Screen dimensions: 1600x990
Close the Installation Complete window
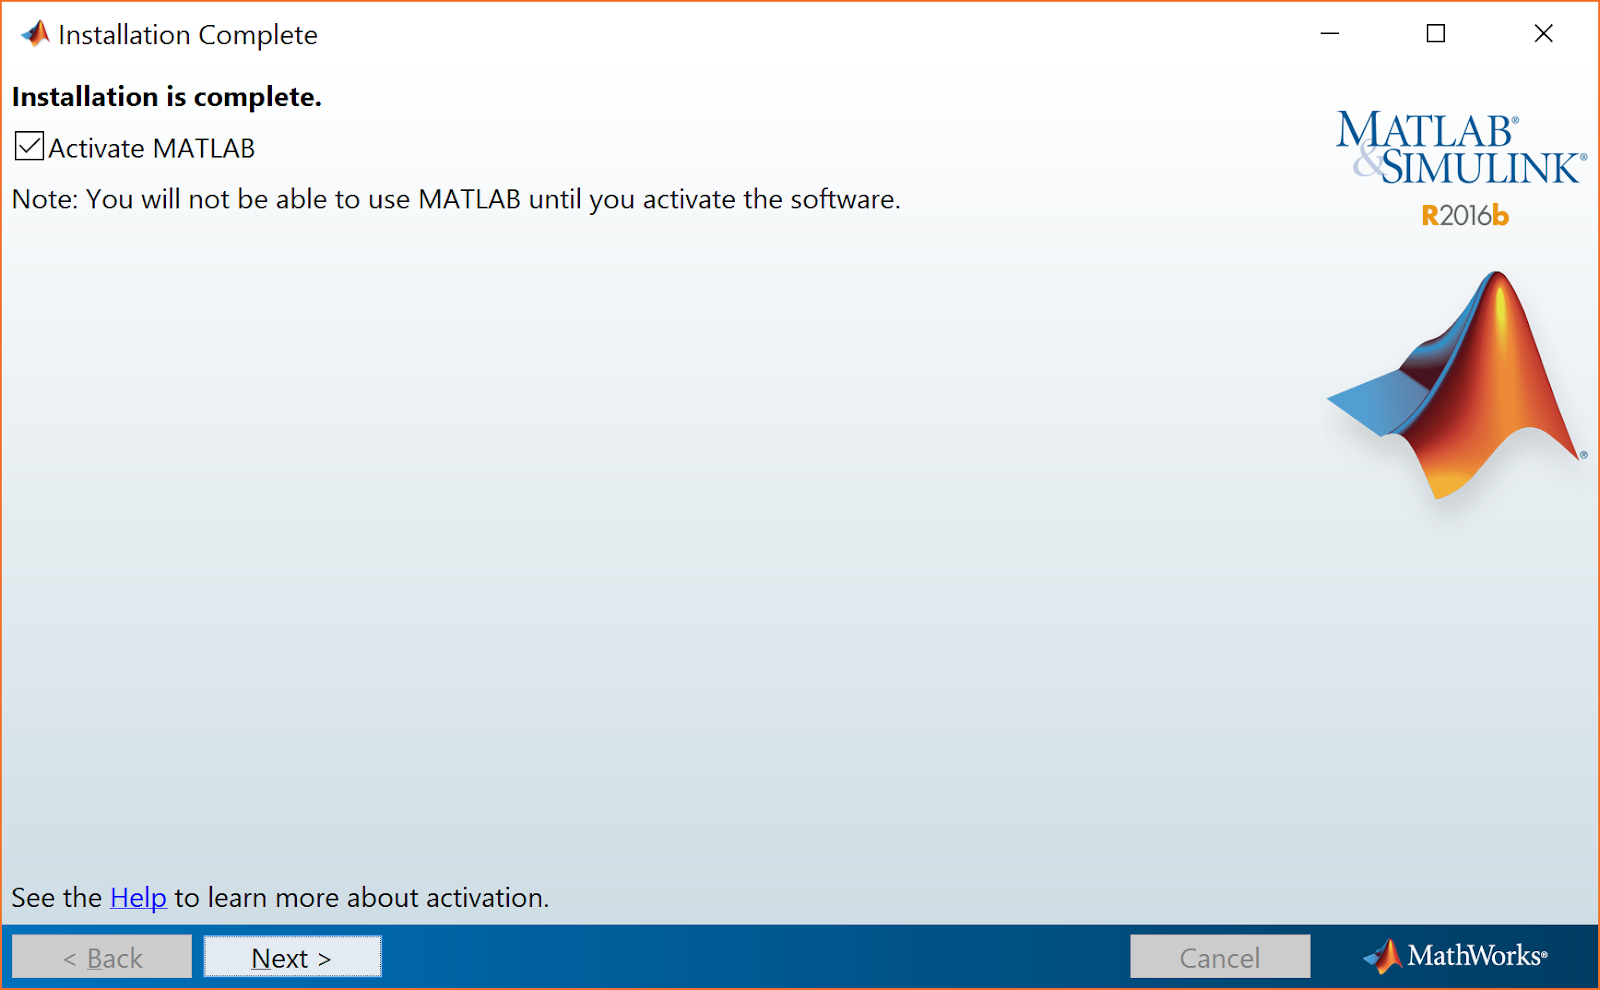[1544, 34]
